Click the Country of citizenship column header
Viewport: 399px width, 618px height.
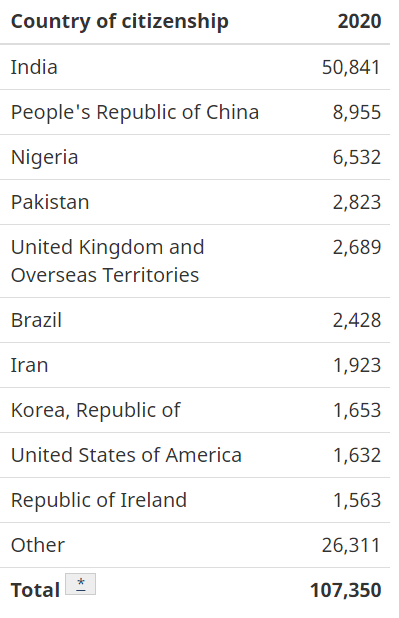click(x=119, y=21)
